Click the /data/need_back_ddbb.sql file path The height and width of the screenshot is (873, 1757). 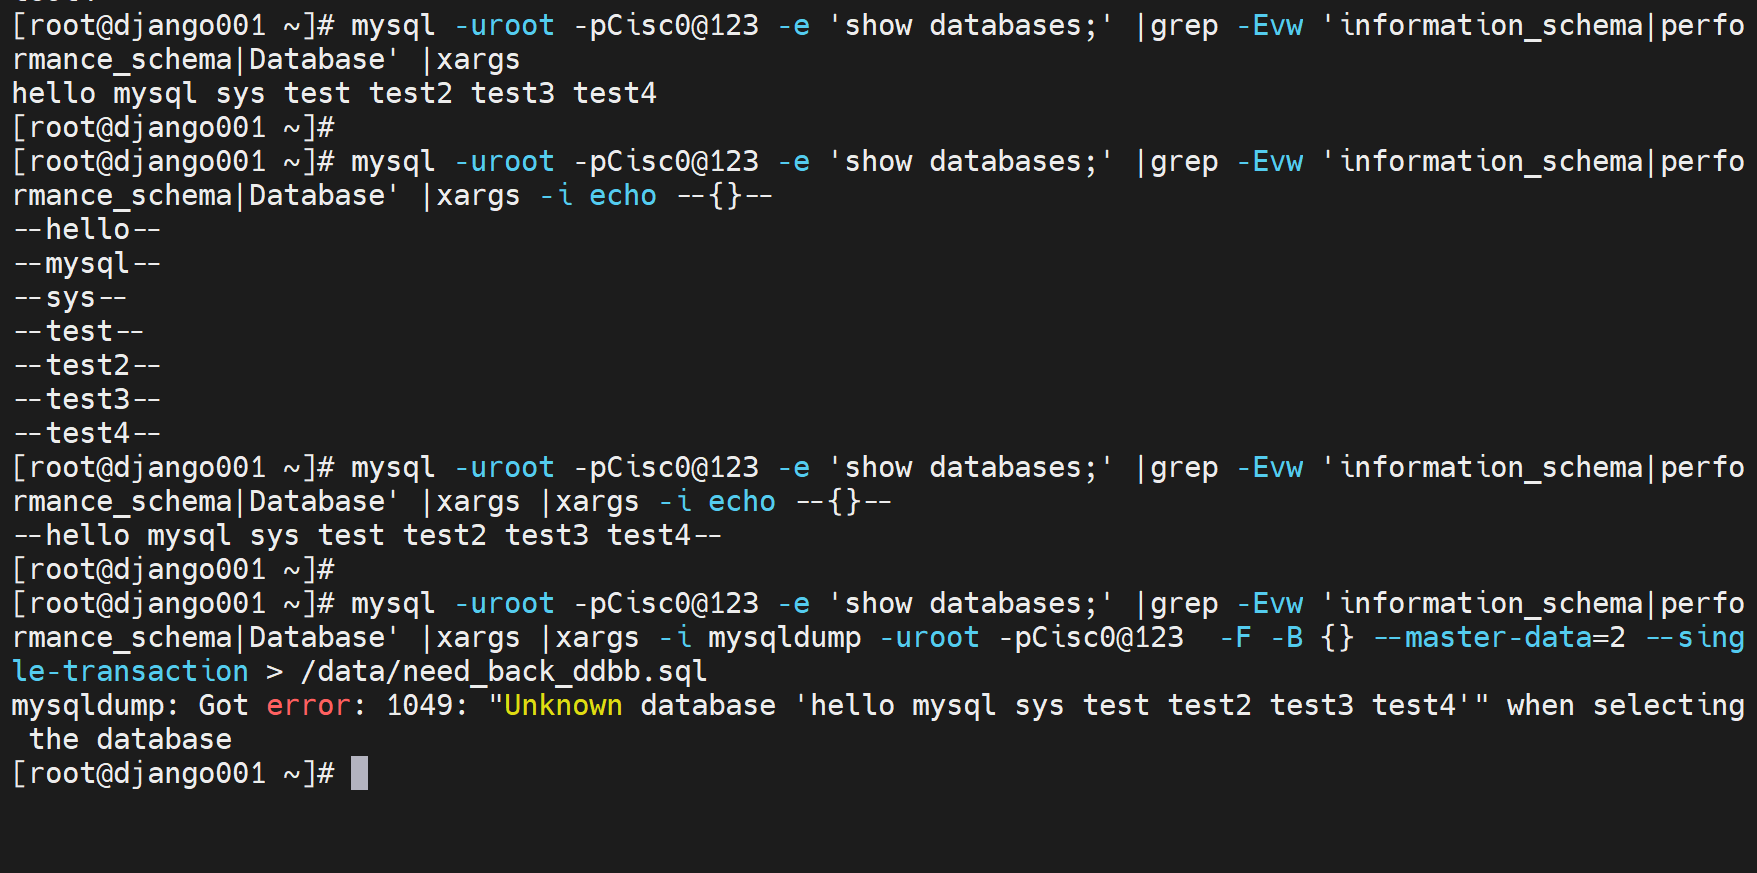coord(503,672)
